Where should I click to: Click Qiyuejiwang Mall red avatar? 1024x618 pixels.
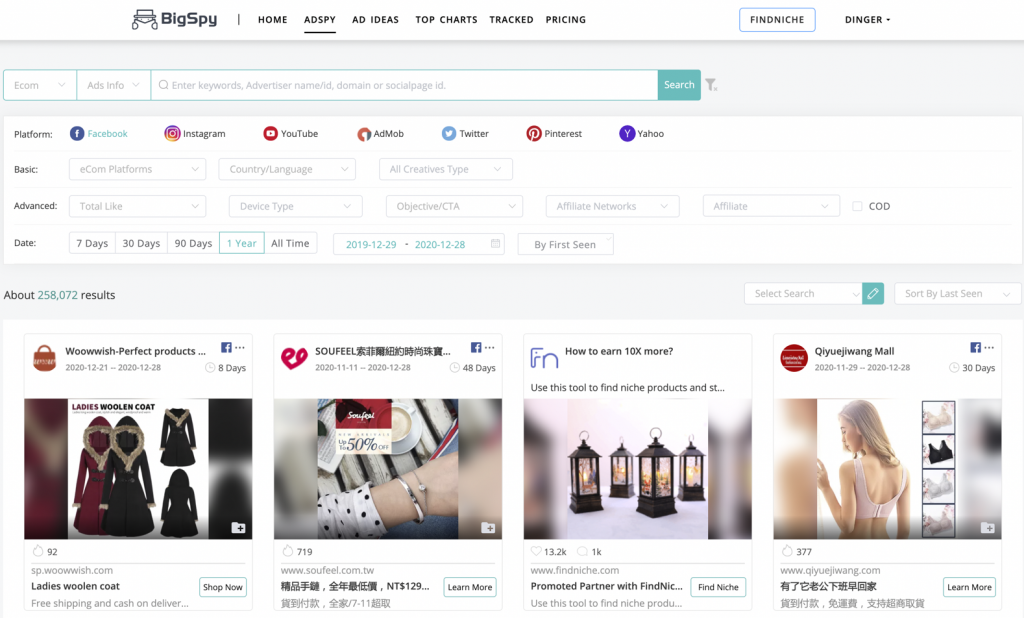794,358
